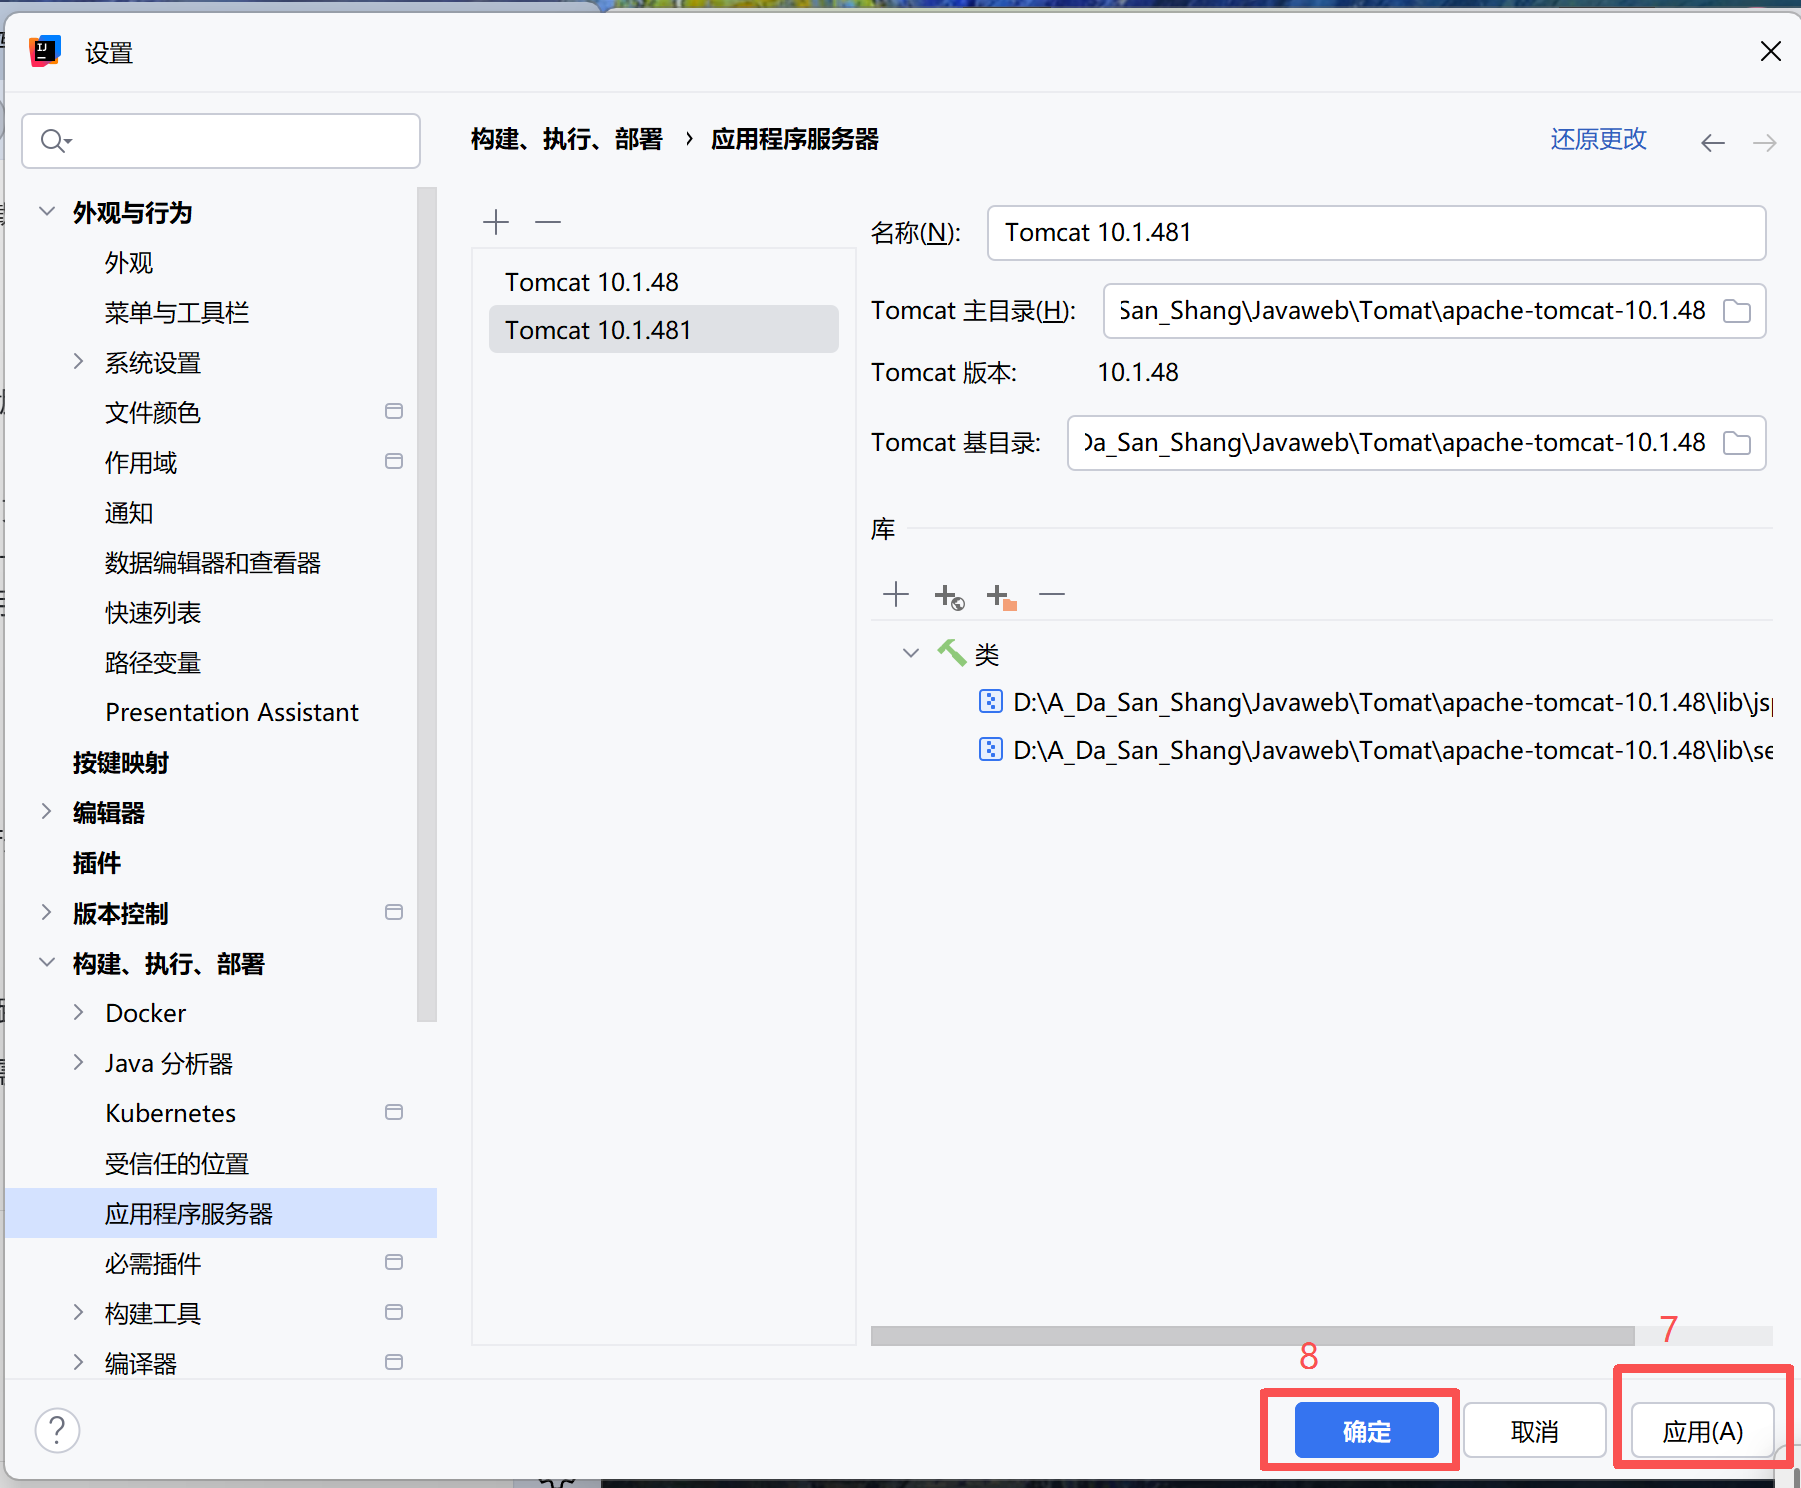Image resolution: width=1801 pixels, height=1488 pixels.
Task: Click the settings tree vertical scrollbar
Action: pos(427,604)
